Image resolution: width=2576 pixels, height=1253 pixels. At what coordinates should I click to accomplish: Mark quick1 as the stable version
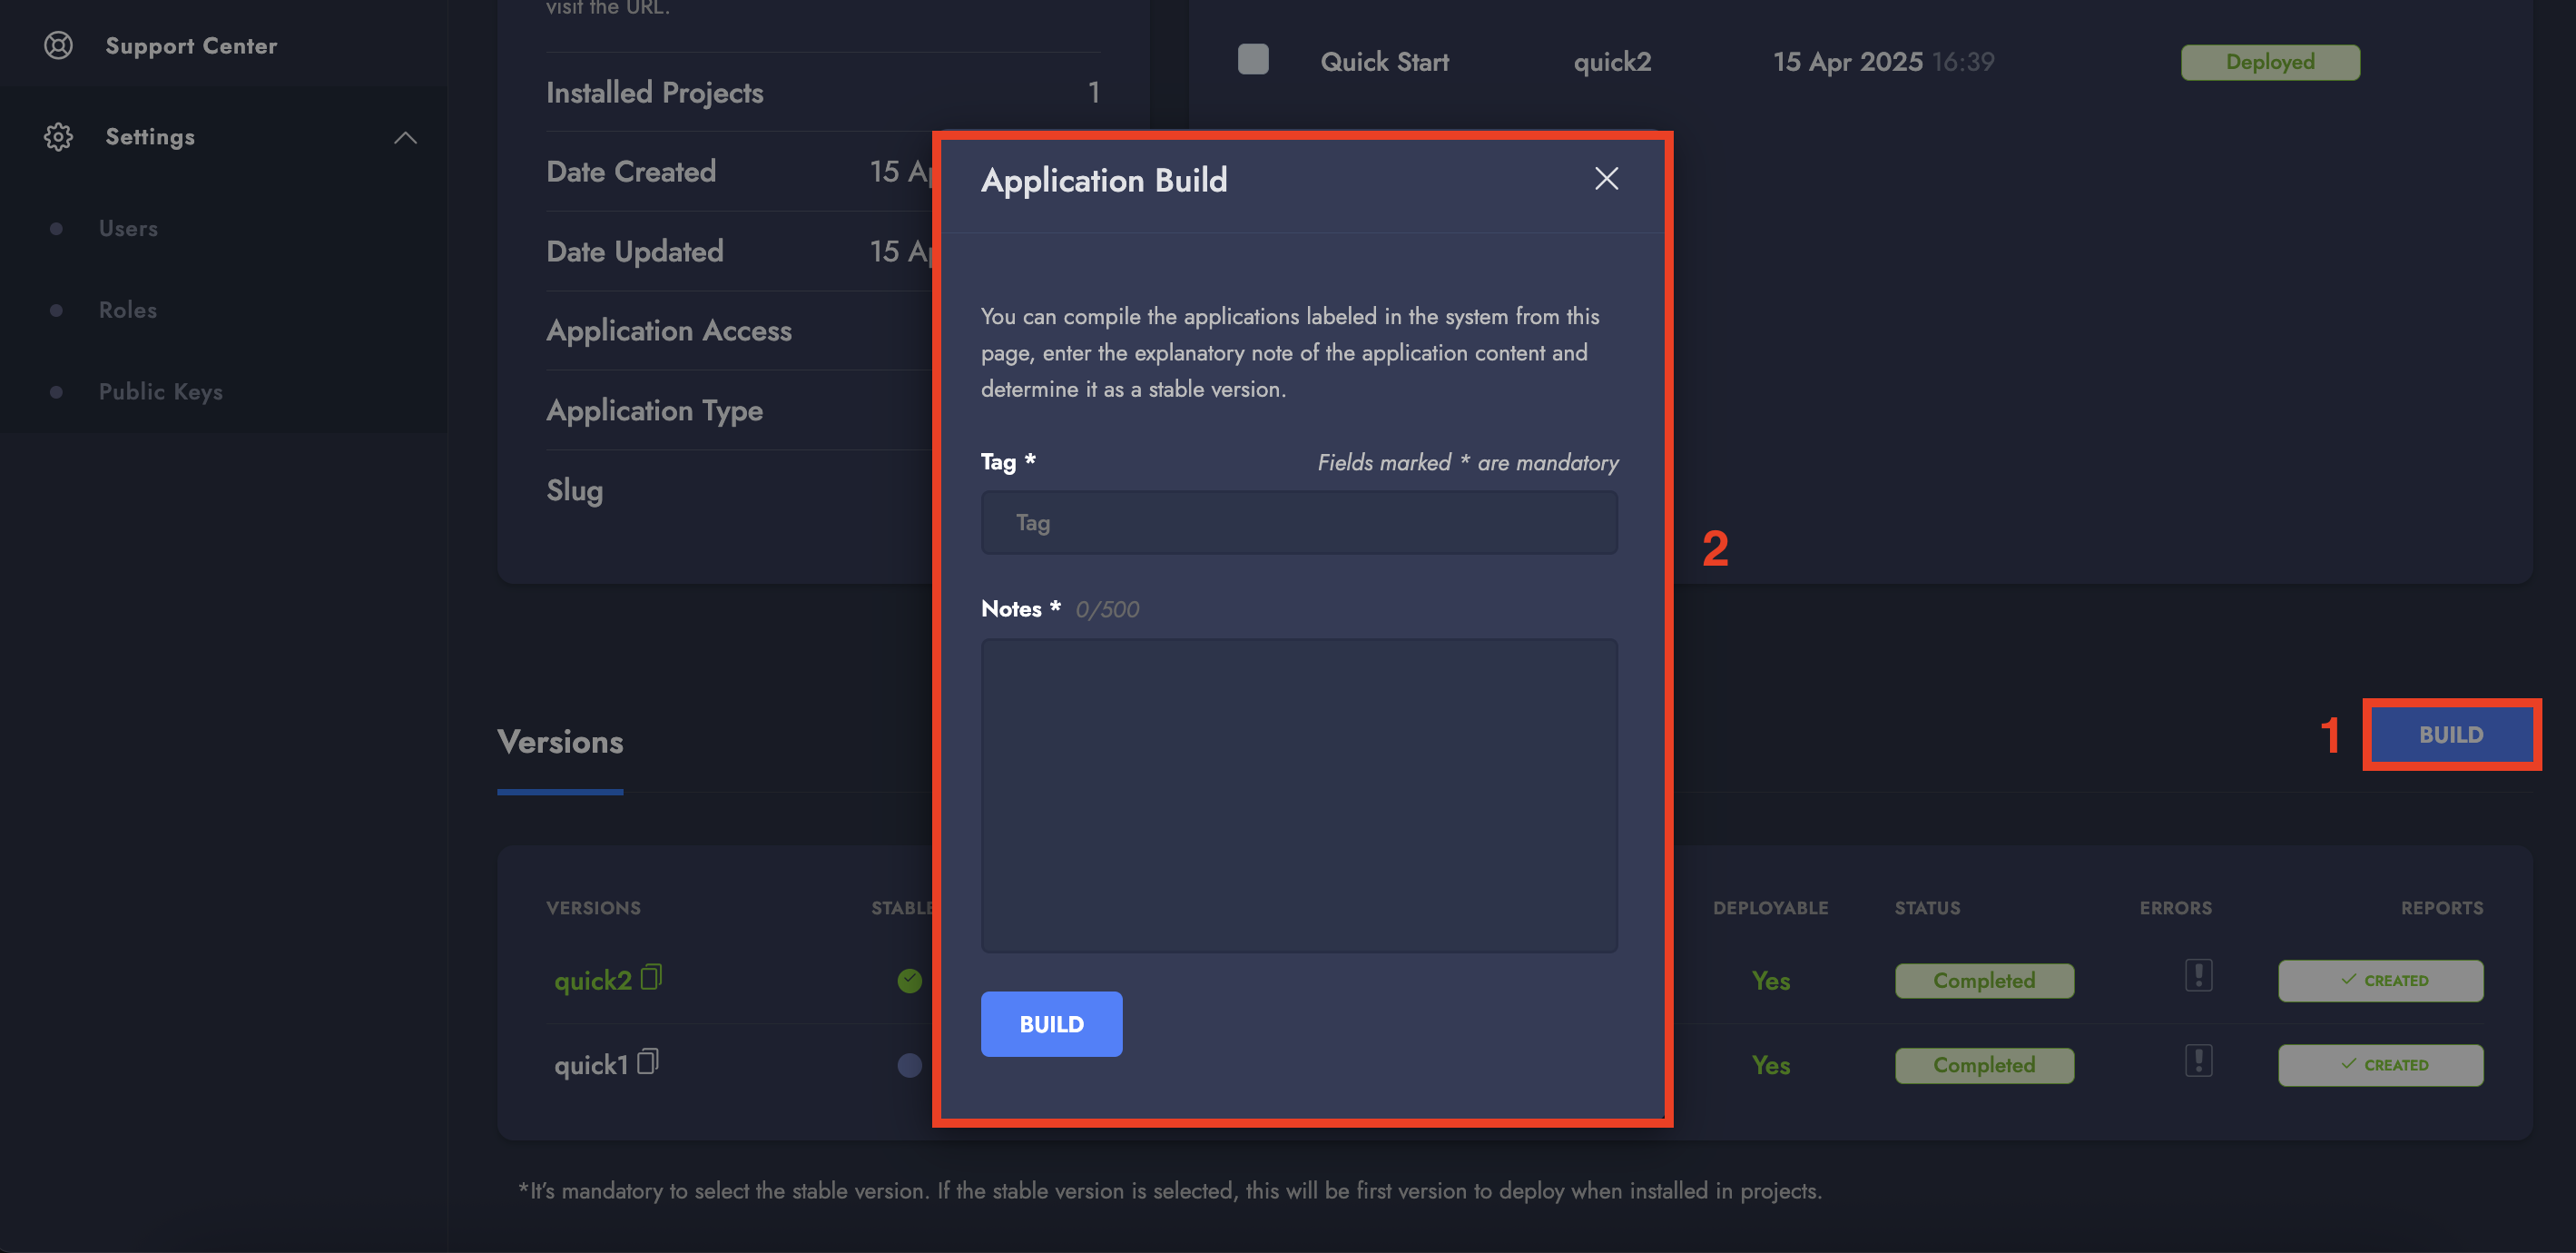click(909, 1065)
